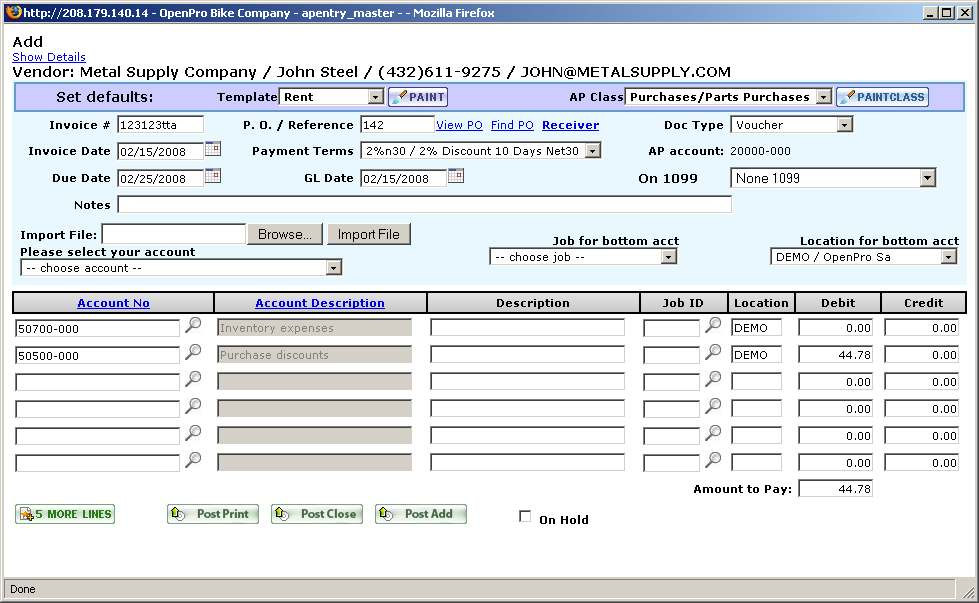Open the Doc Type dropdown showing Voucher

pyautogui.click(x=844, y=125)
